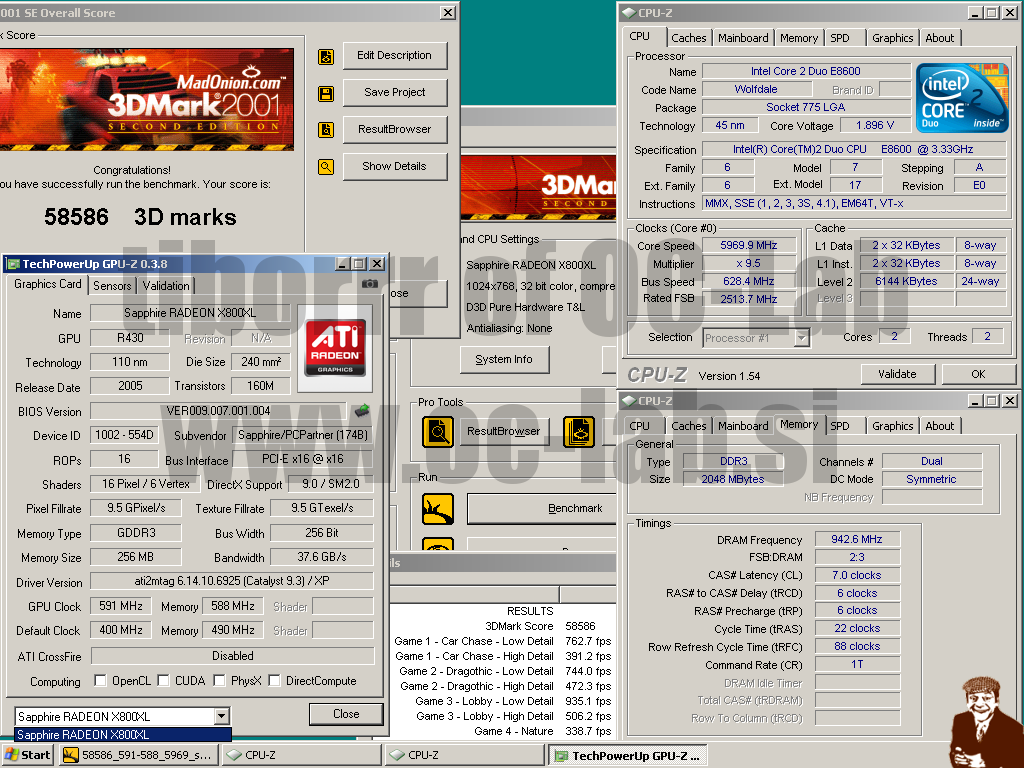Toggle the PhysX checkbox in GPU-Z
Screen dimensions: 1024x768
[219, 680]
